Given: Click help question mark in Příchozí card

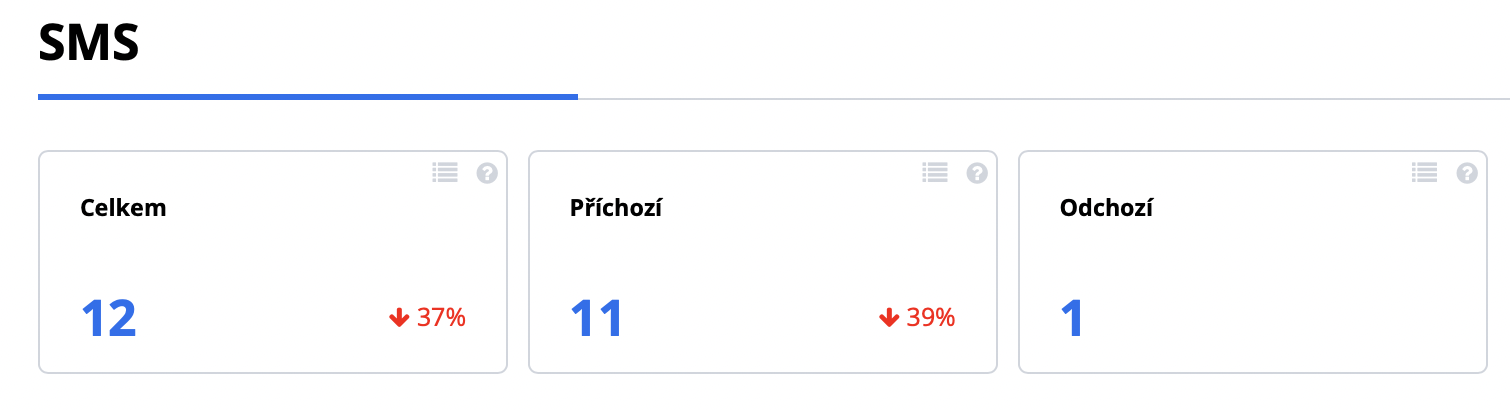Looking at the screenshot, I should pyautogui.click(x=977, y=173).
